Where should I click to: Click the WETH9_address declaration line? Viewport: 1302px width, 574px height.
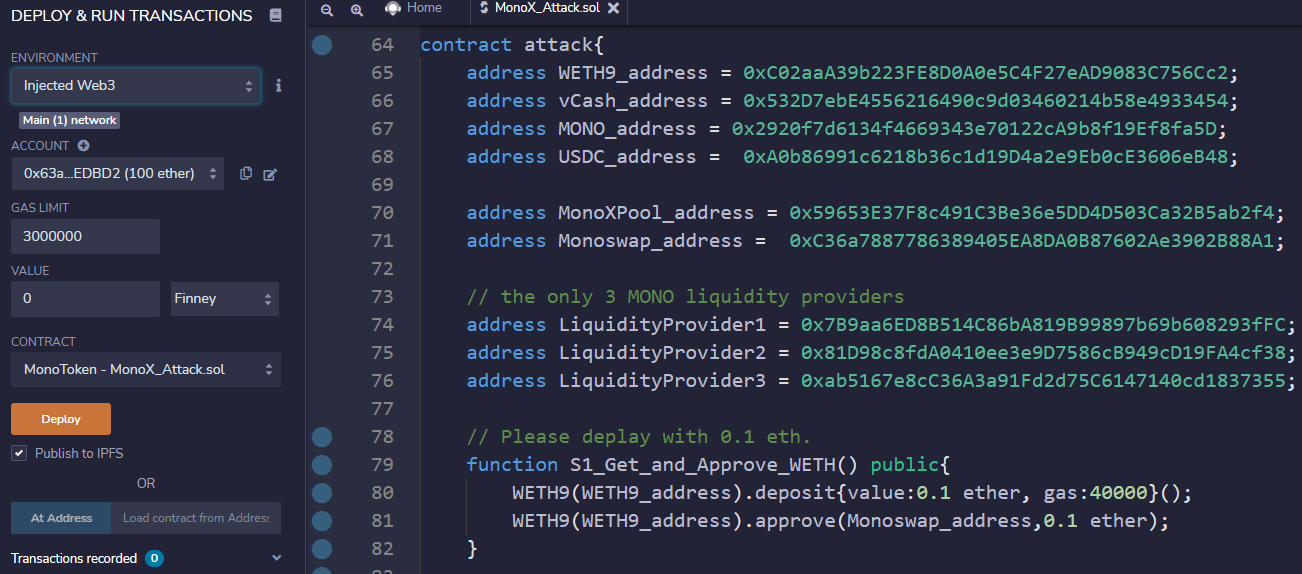coord(852,73)
